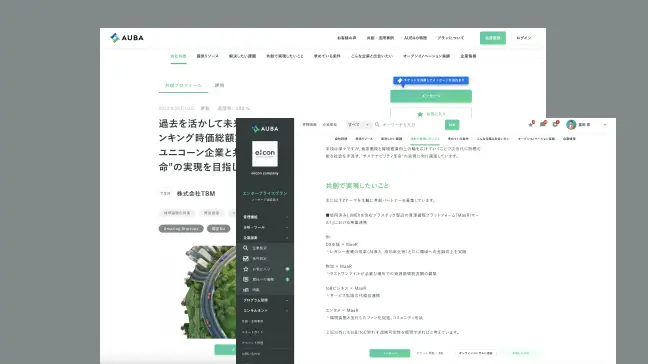Click the Amazing Startups tag pill
Viewport: 648px width, 364px height.
[x=181, y=228]
